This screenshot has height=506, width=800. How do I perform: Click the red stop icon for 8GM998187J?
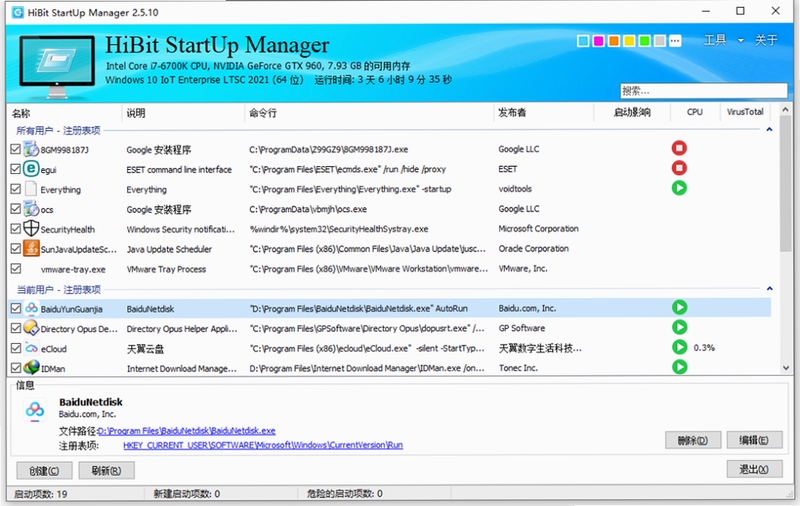pyautogui.click(x=679, y=148)
